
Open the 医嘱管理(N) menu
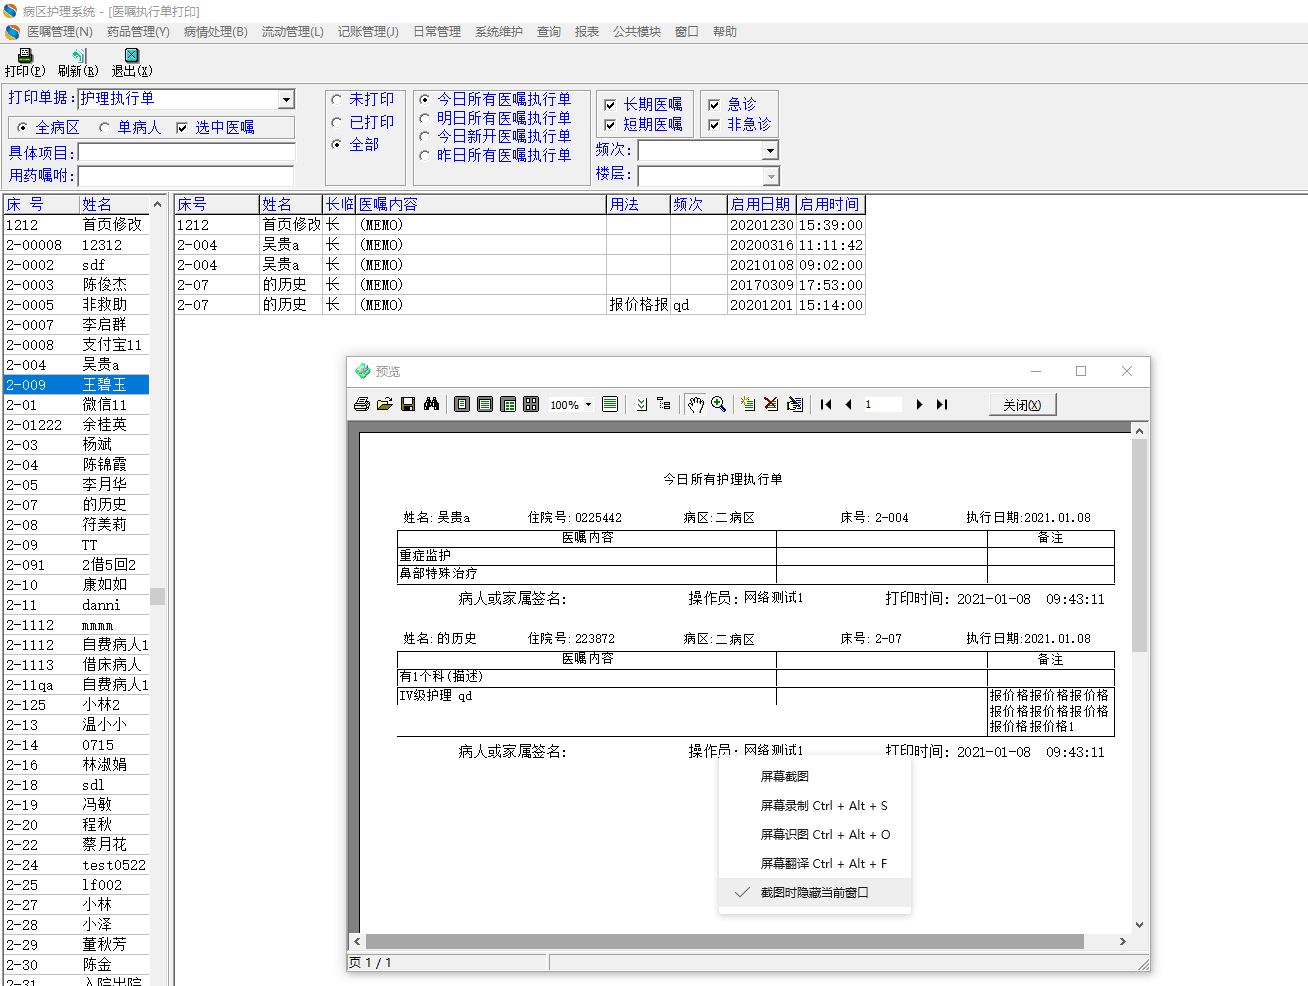point(59,32)
